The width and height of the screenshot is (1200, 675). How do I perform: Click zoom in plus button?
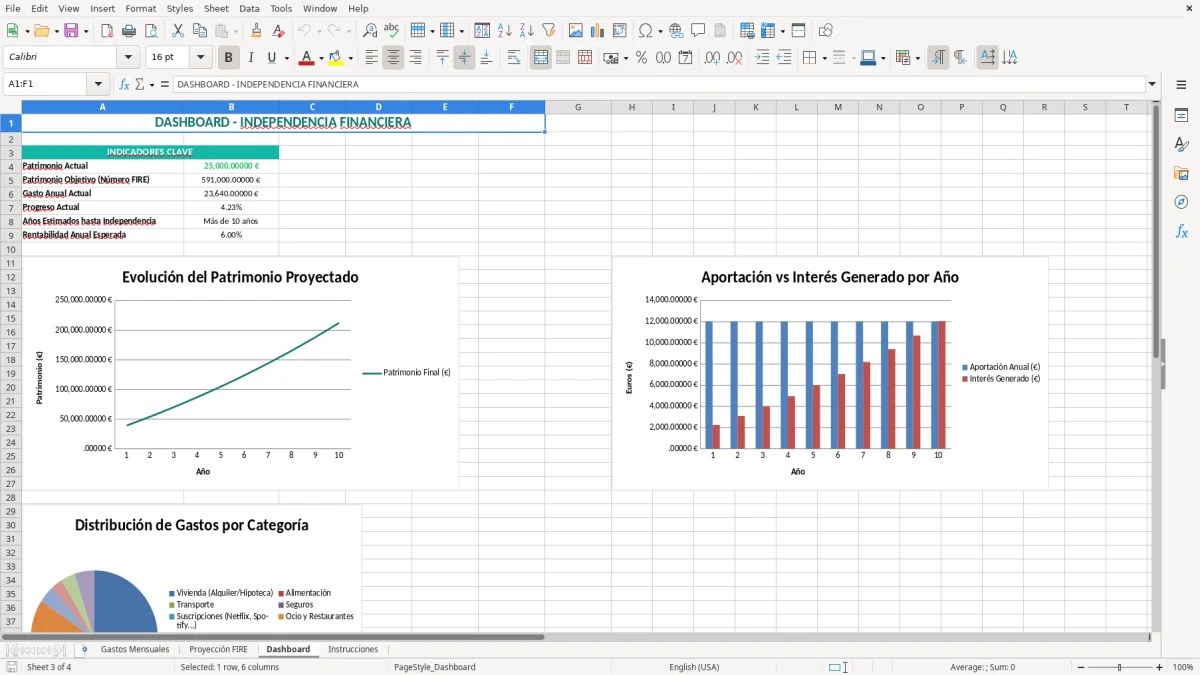click(x=1160, y=667)
